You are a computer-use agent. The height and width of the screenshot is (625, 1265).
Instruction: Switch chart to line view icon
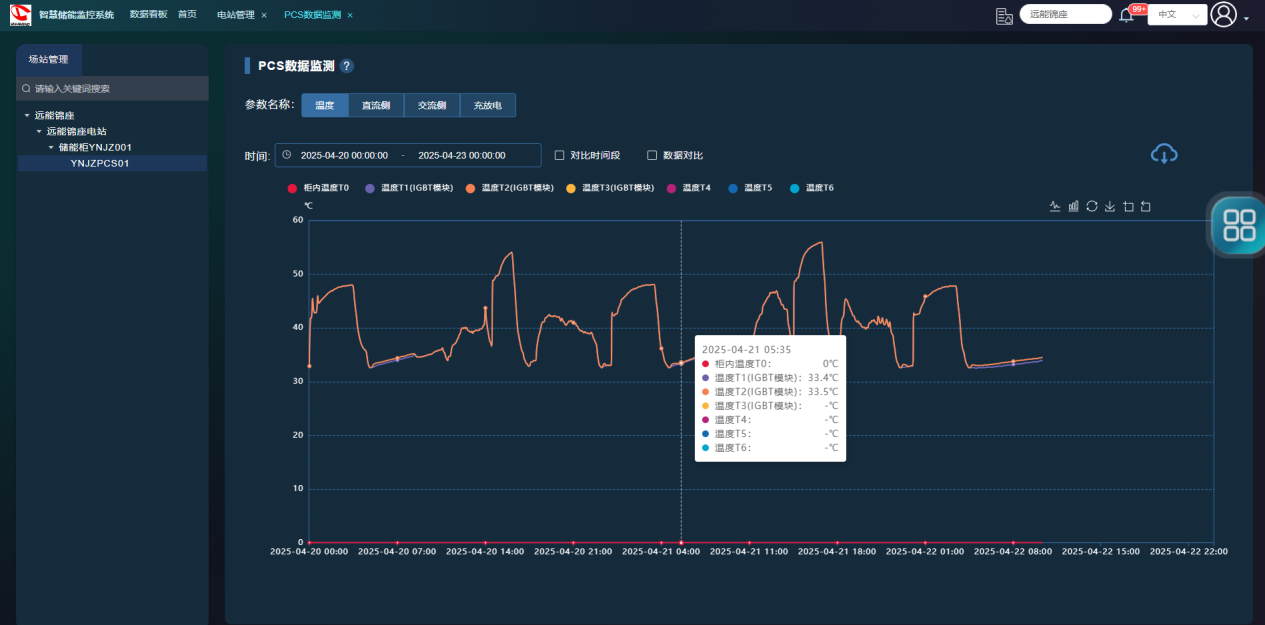tap(1054, 207)
